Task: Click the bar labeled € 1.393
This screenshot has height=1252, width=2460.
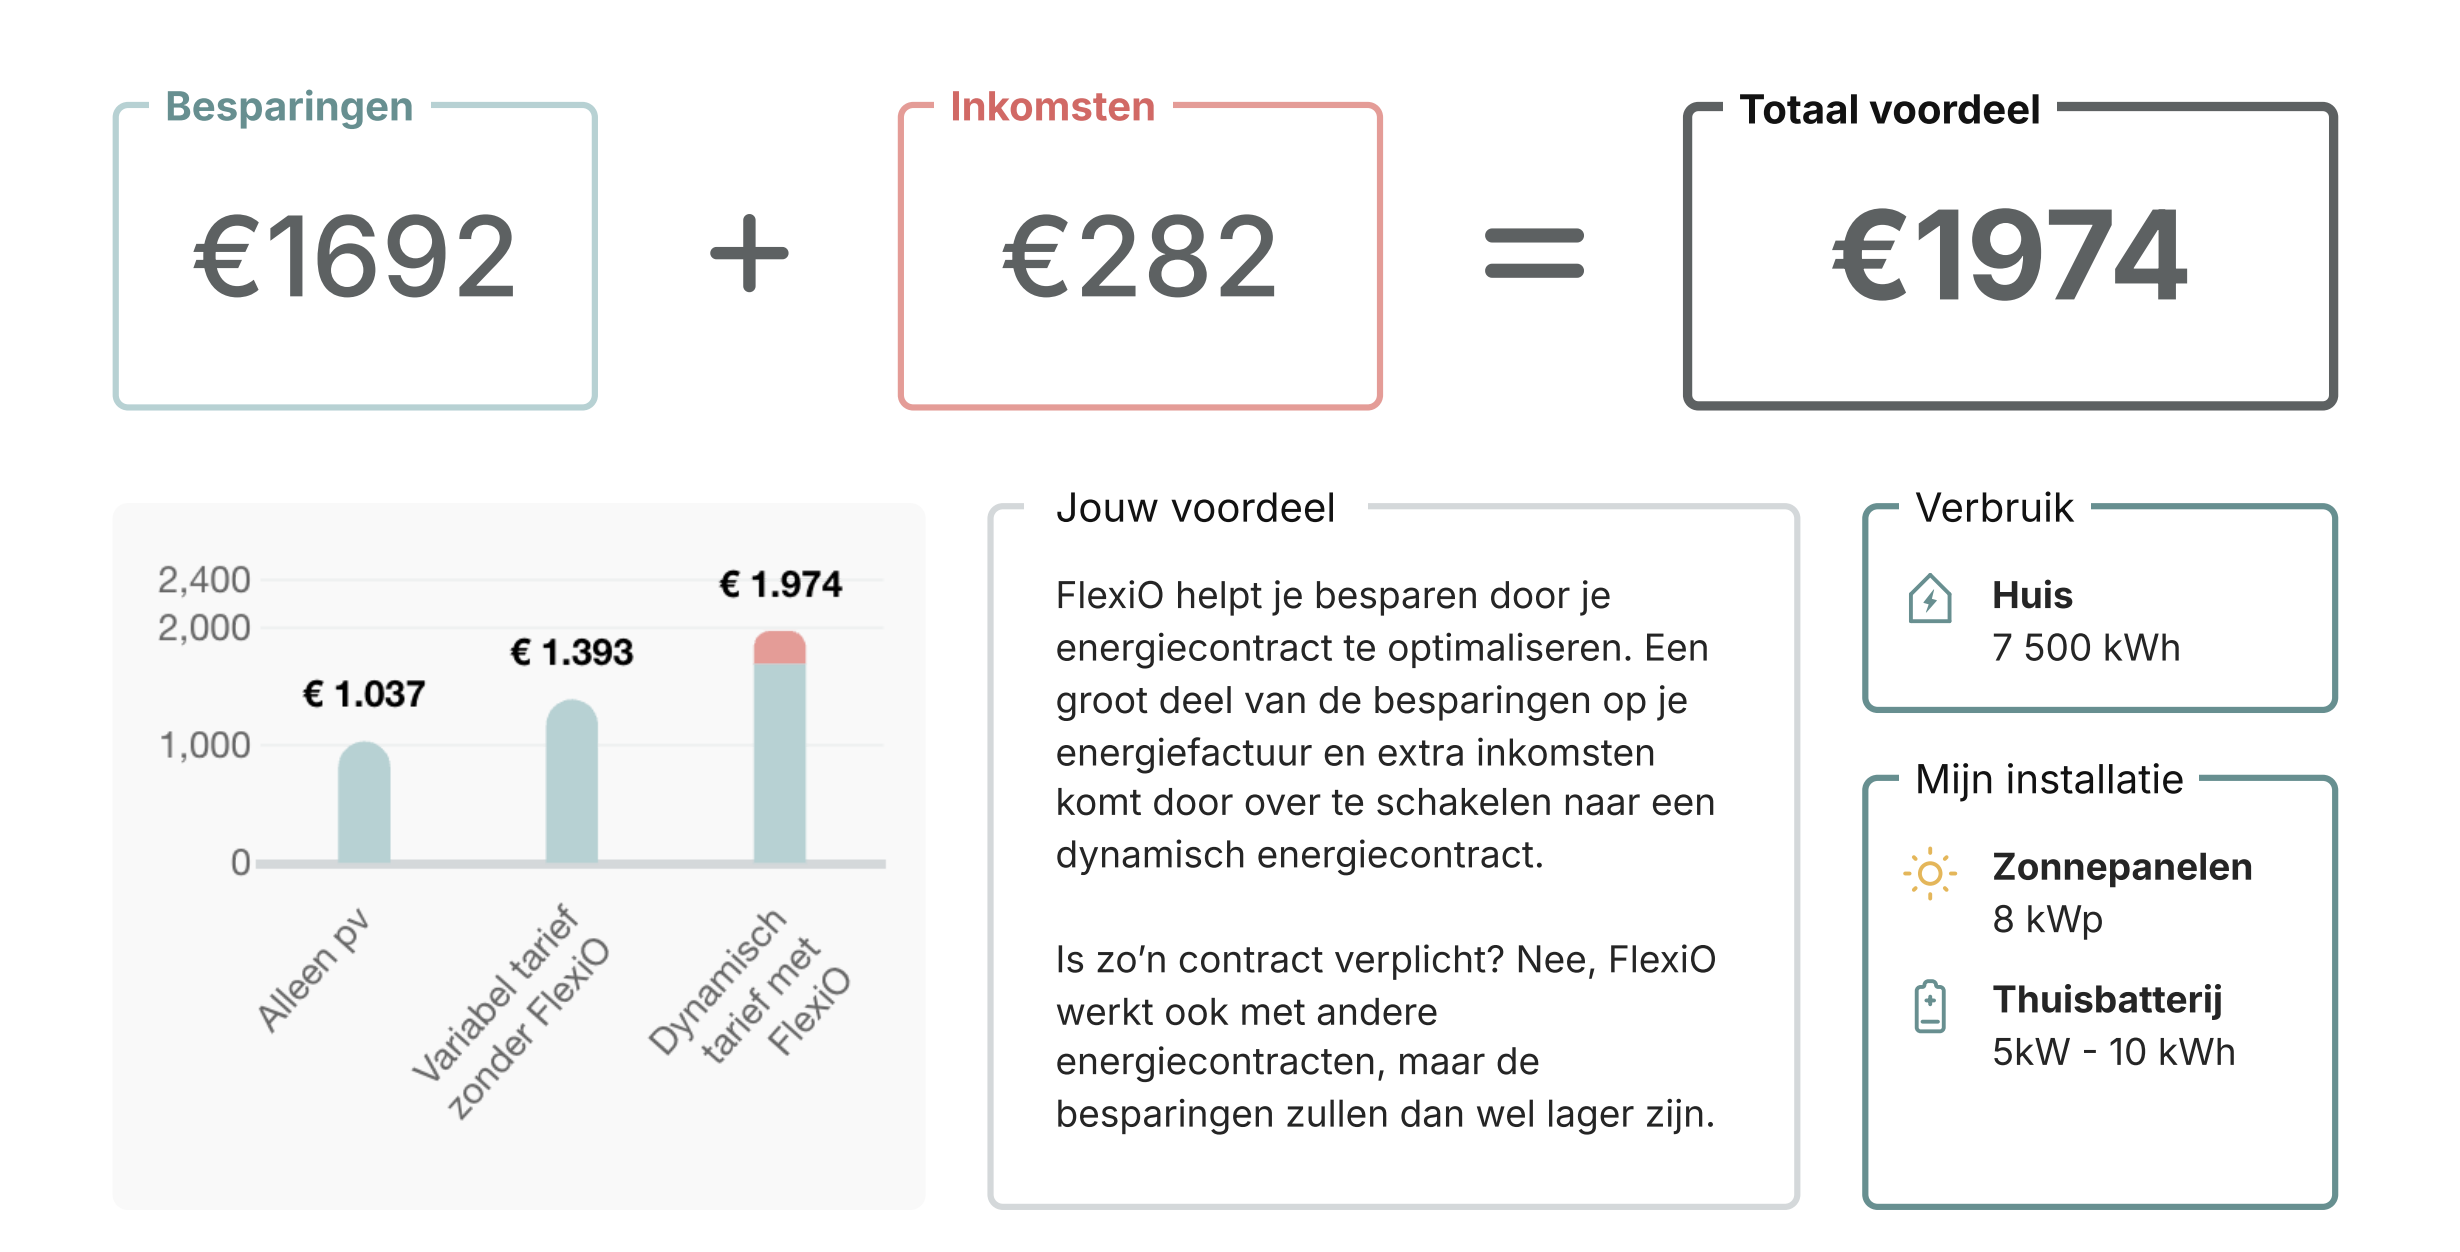Action: [571, 782]
